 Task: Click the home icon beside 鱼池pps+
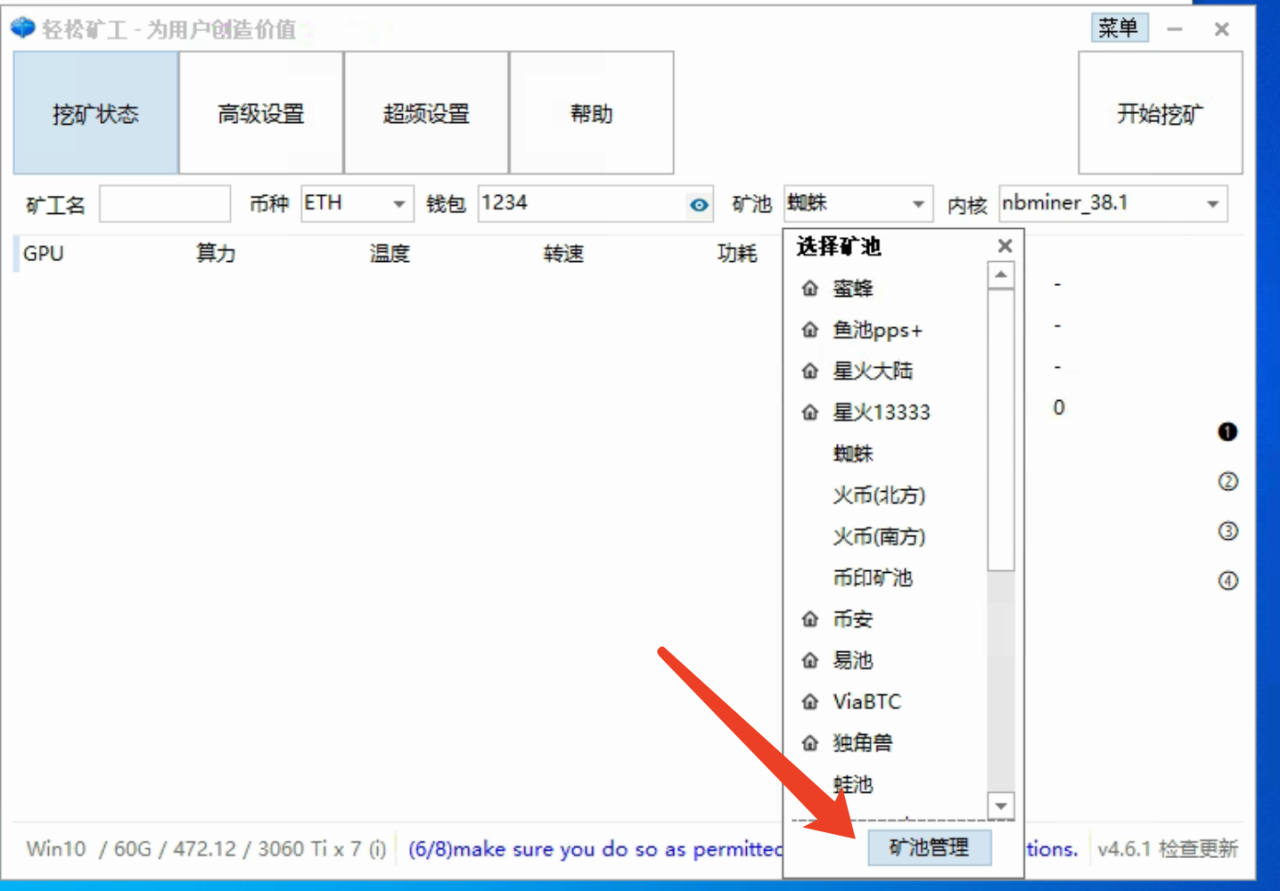click(810, 330)
